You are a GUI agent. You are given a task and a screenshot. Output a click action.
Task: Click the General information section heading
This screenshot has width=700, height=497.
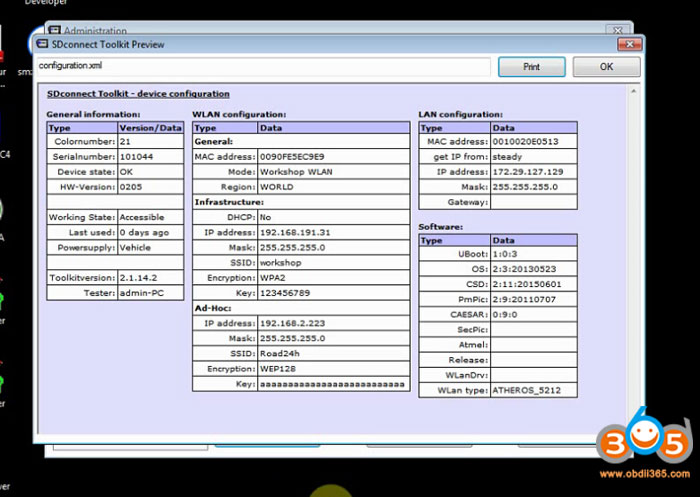[x=93, y=114]
